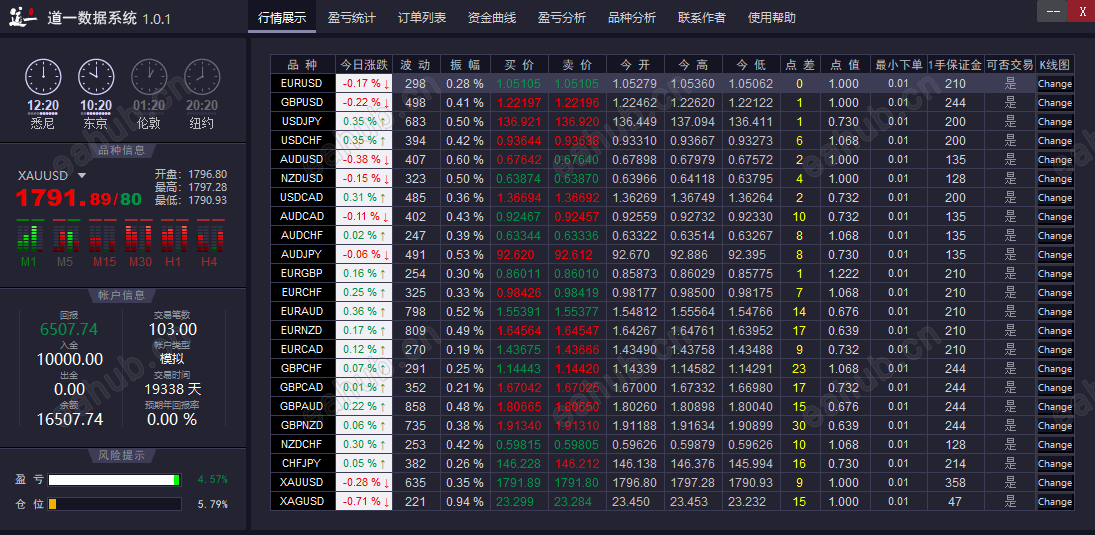The height and width of the screenshot is (535, 1095).
Task: Click GBPAUD bid price 1.80665
Action: (x=519, y=406)
